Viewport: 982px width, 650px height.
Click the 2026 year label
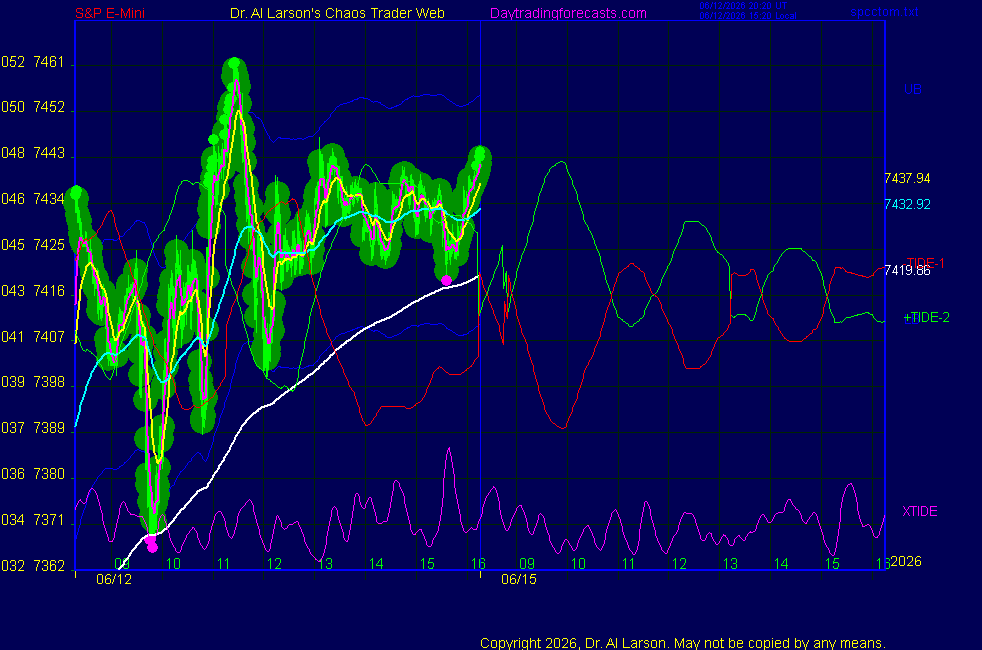906,561
